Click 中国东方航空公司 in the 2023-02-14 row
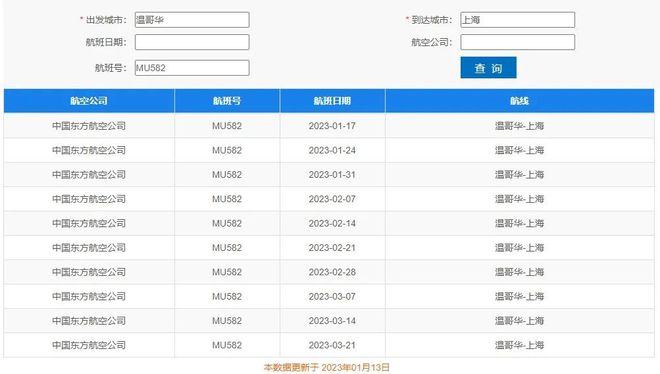Image resolution: width=660 pixels, height=374 pixels. pos(89,223)
